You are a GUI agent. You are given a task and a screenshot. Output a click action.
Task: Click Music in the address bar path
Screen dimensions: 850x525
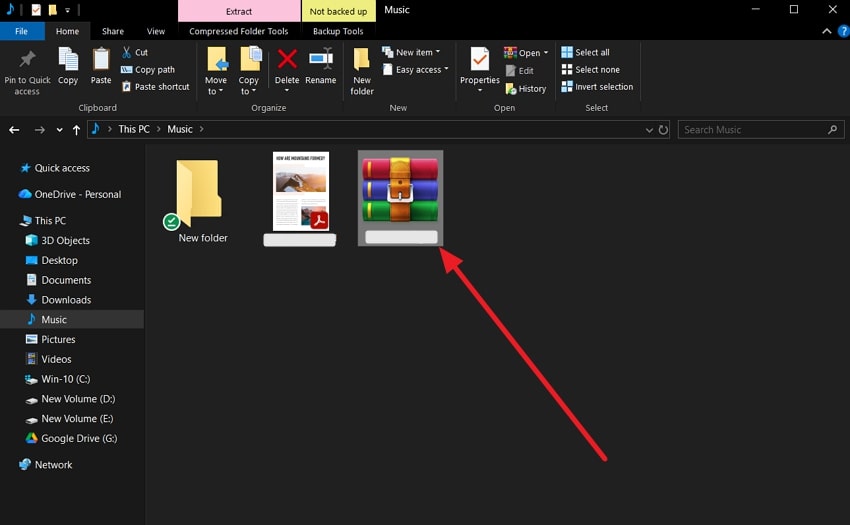coord(179,129)
